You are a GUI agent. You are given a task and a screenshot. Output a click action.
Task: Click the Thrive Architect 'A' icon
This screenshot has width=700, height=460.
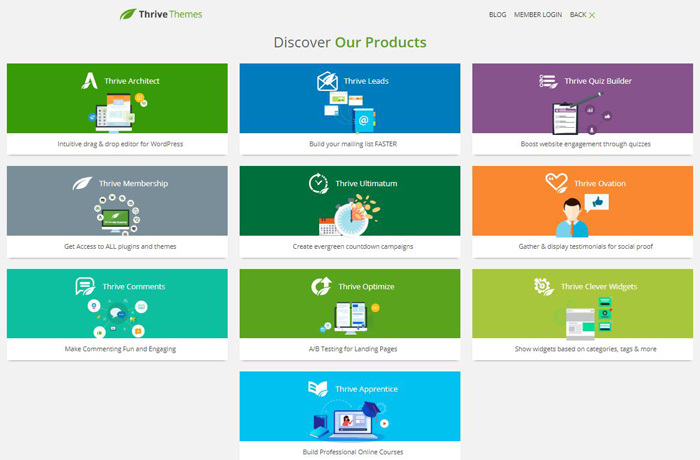click(x=89, y=81)
